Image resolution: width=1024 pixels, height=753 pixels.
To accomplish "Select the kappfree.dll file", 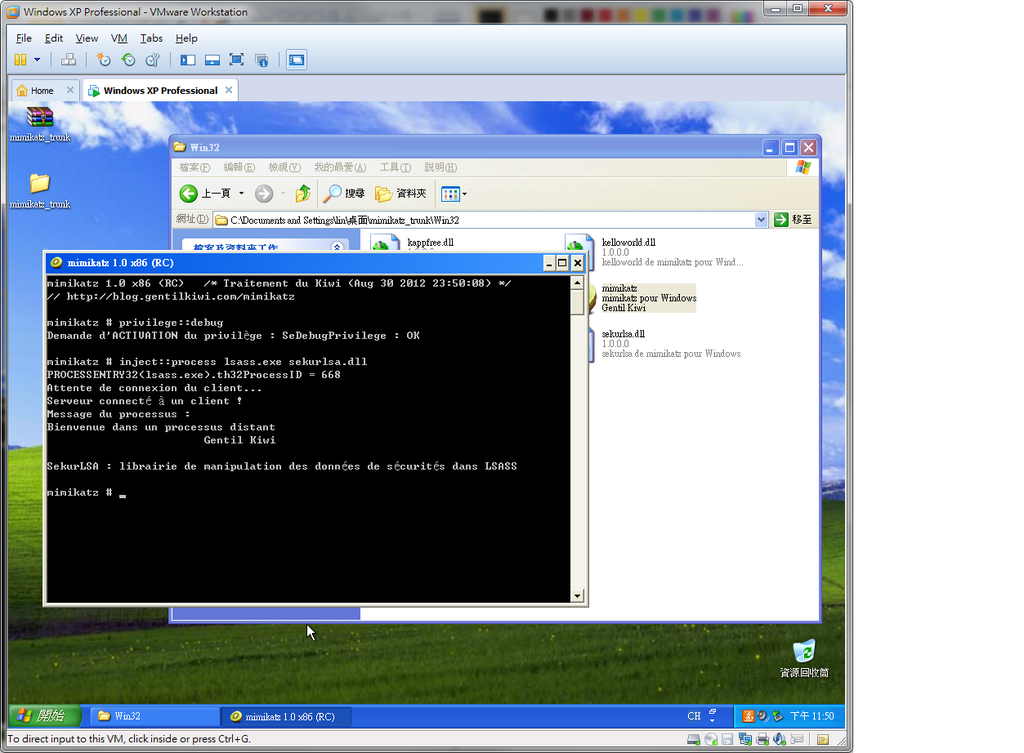I will [x=411, y=243].
